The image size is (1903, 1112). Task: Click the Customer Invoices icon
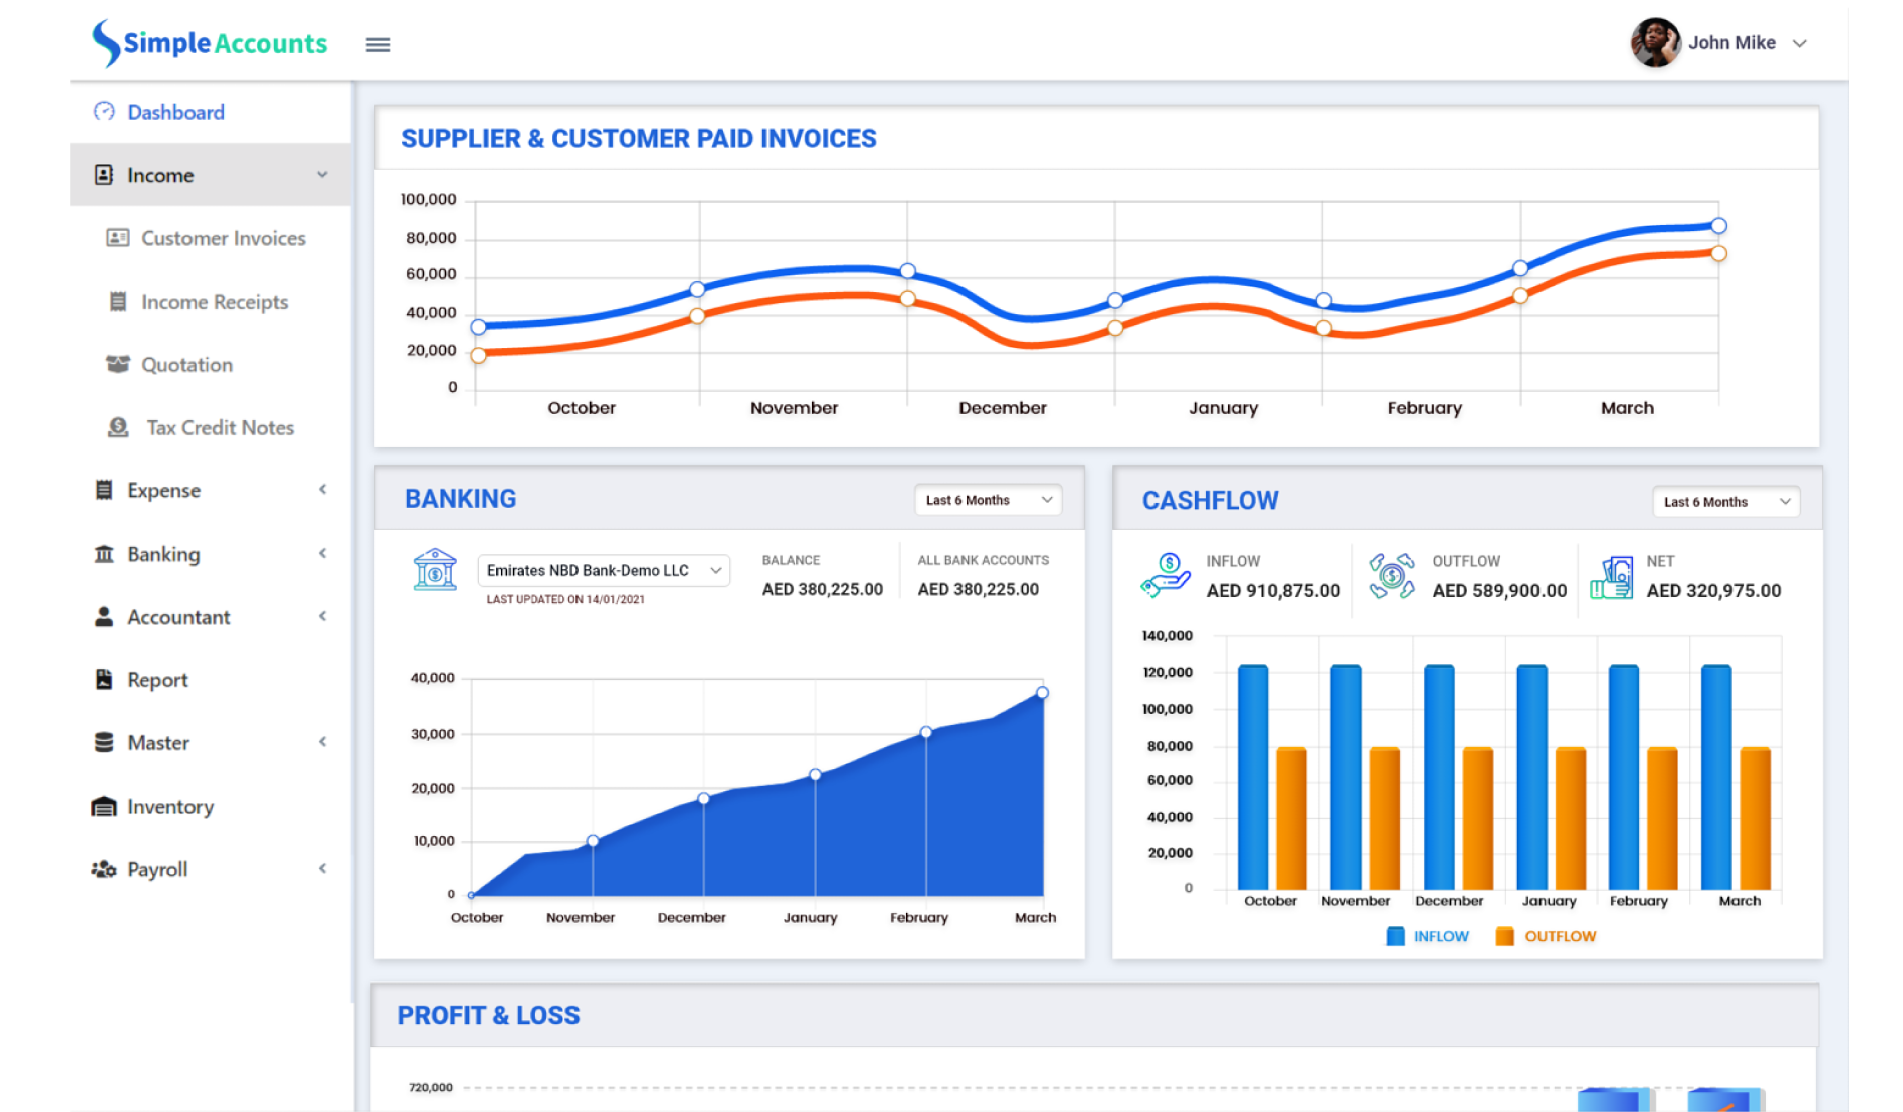coord(117,237)
